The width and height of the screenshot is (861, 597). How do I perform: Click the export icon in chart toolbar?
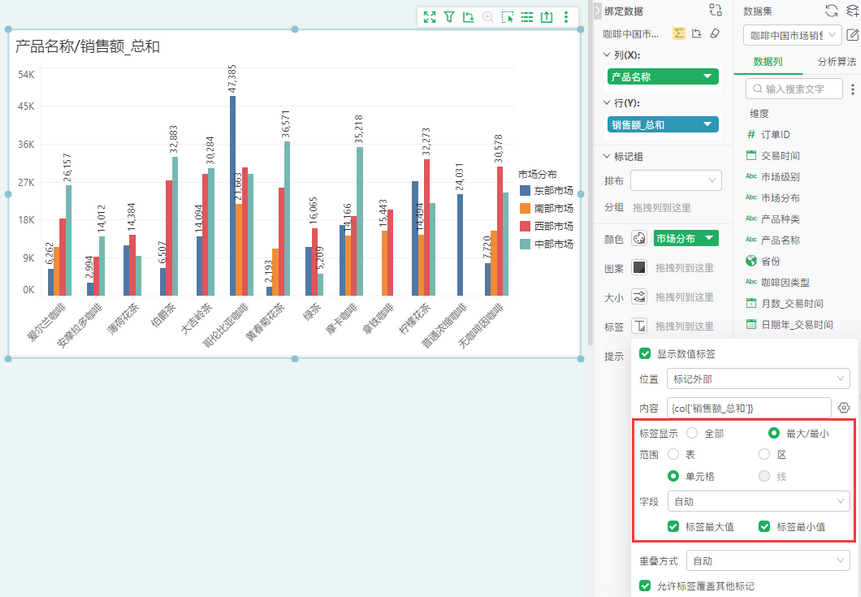click(x=546, y=17)
